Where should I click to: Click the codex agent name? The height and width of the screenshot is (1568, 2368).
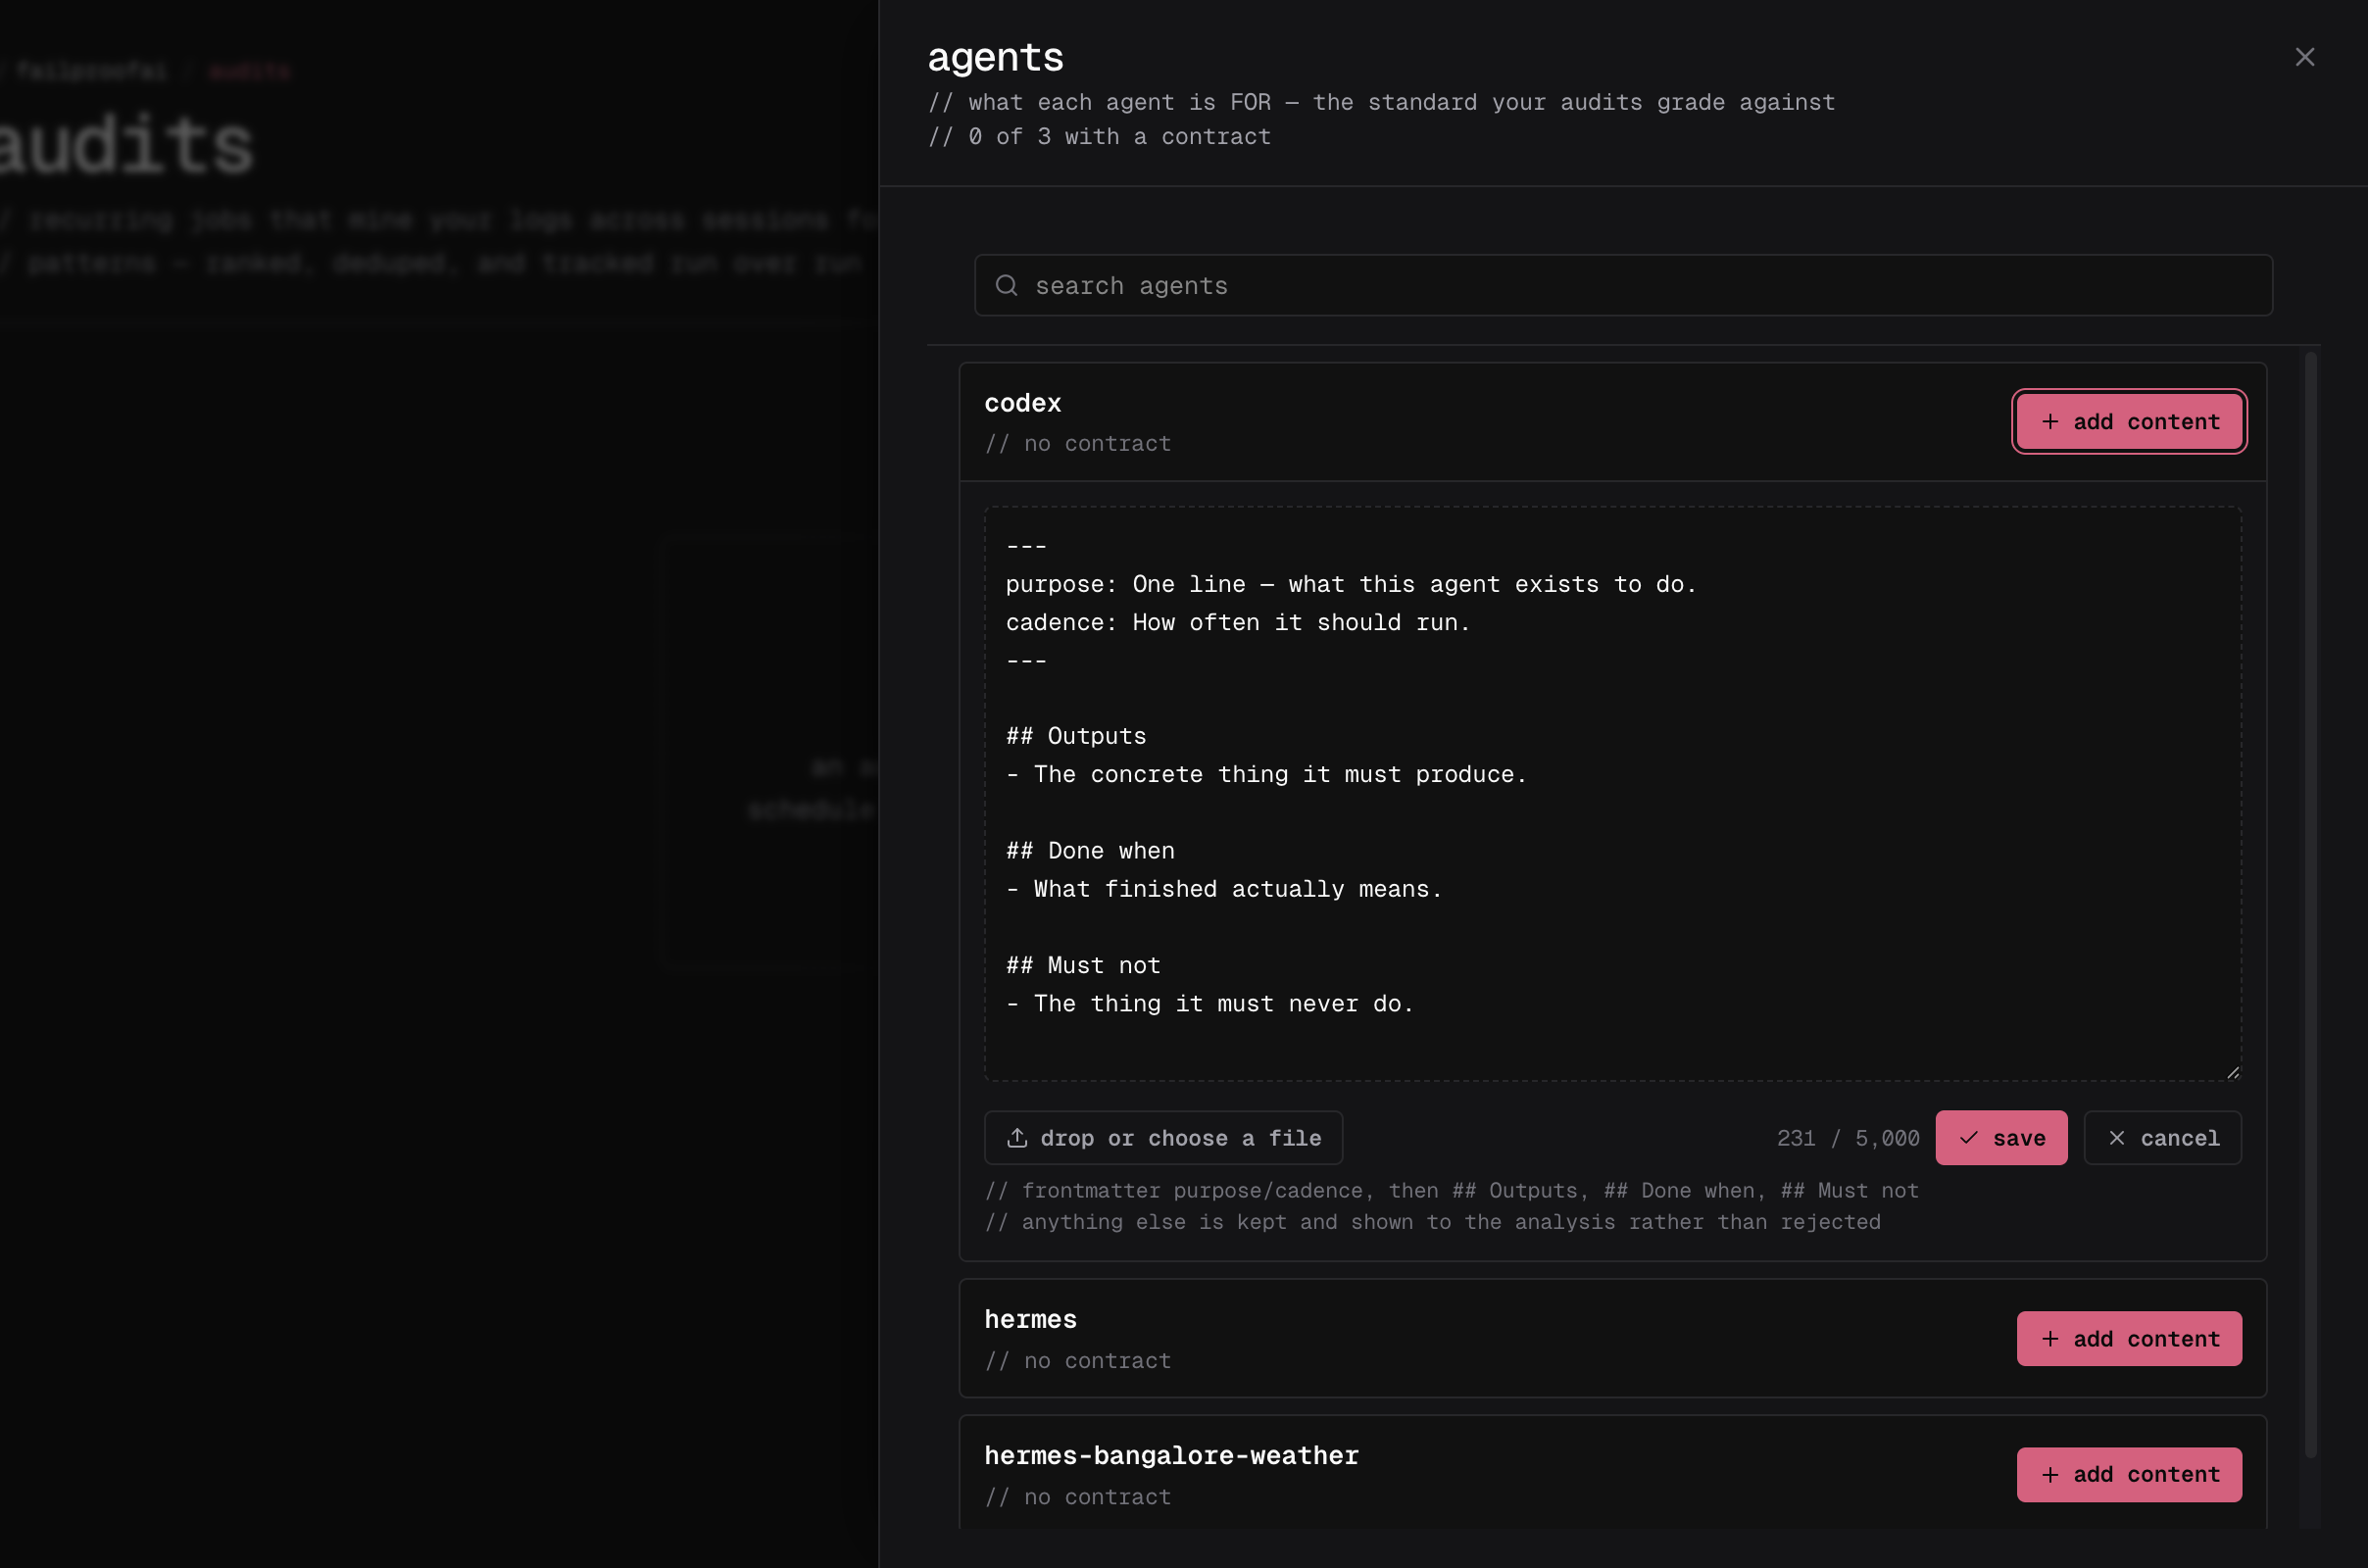1022,403
